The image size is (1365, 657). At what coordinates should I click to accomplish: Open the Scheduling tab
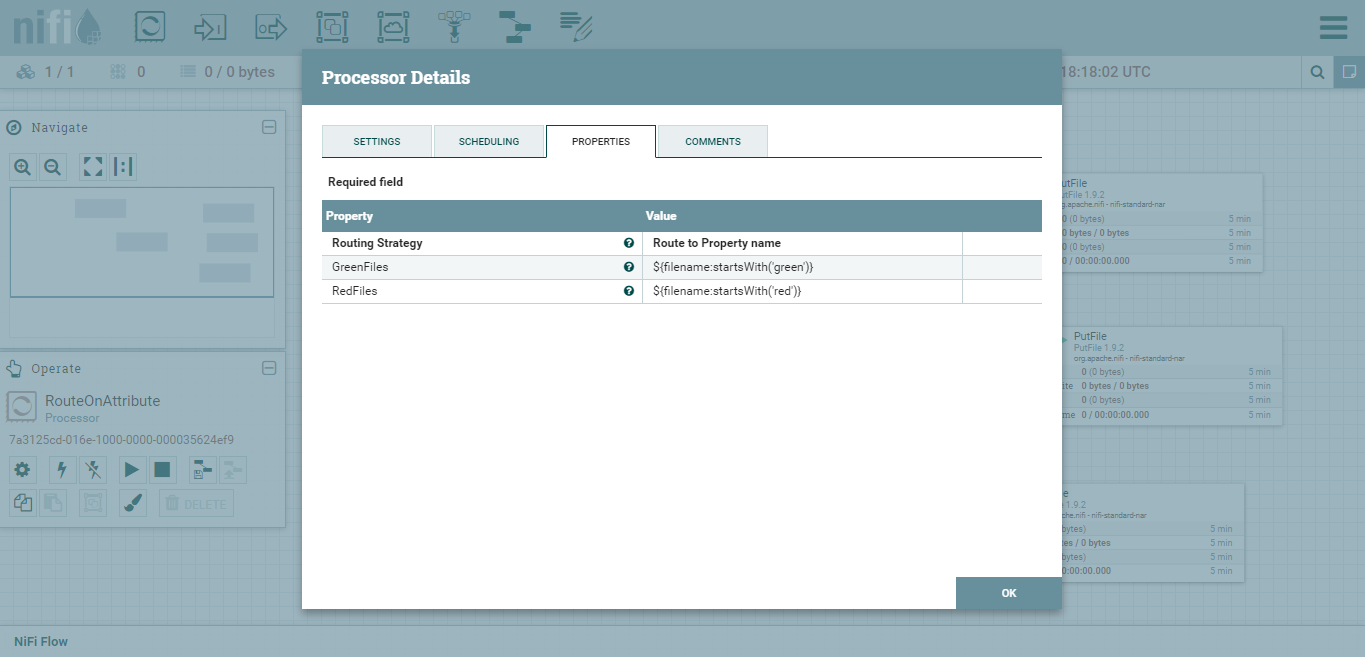click(x=489, y=141)
